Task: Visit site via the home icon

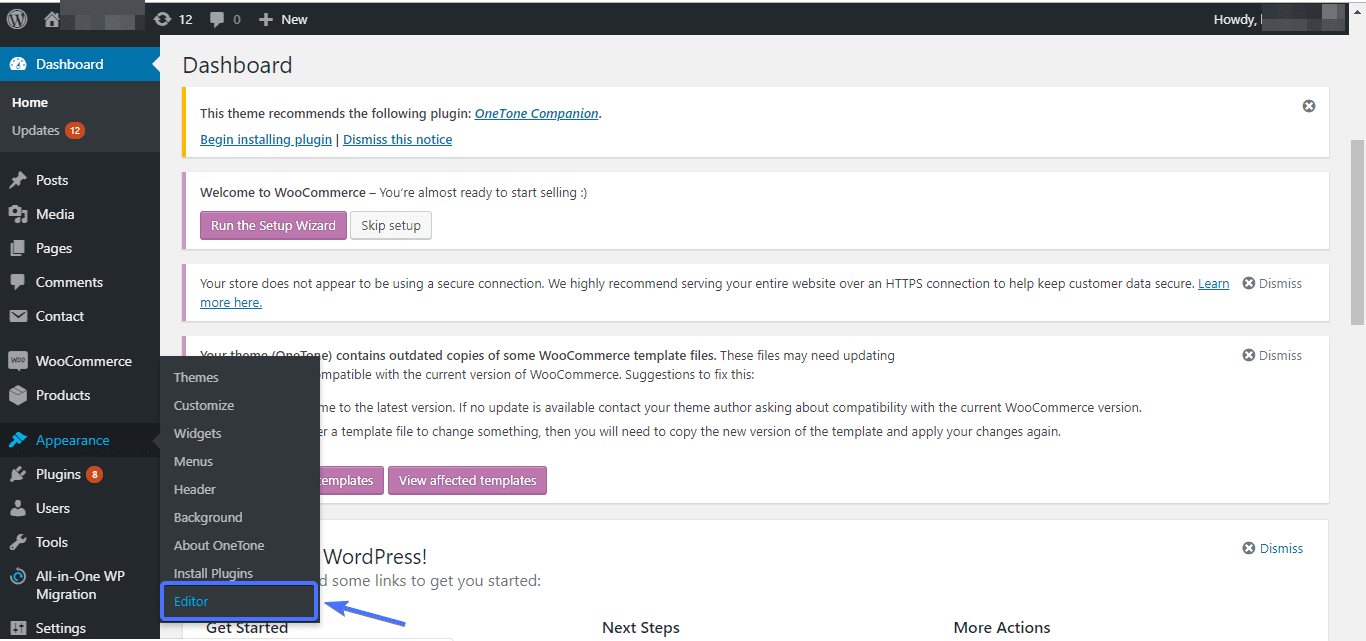Action: coord(52,19)
